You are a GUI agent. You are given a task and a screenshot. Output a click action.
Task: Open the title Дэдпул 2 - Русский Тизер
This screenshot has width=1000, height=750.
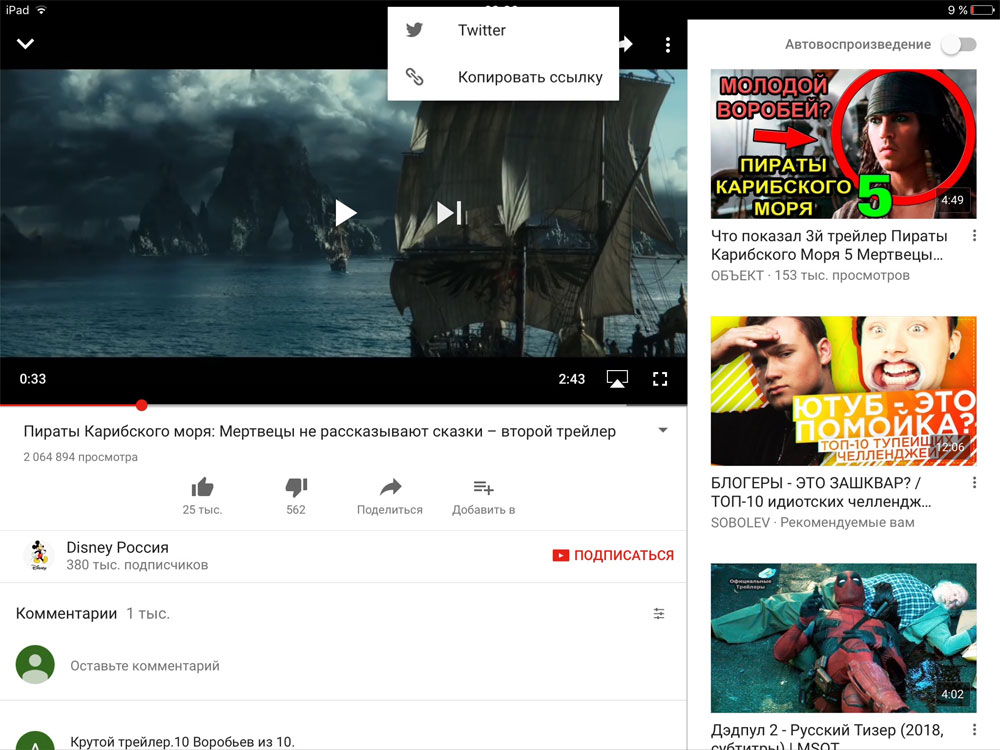827,737
